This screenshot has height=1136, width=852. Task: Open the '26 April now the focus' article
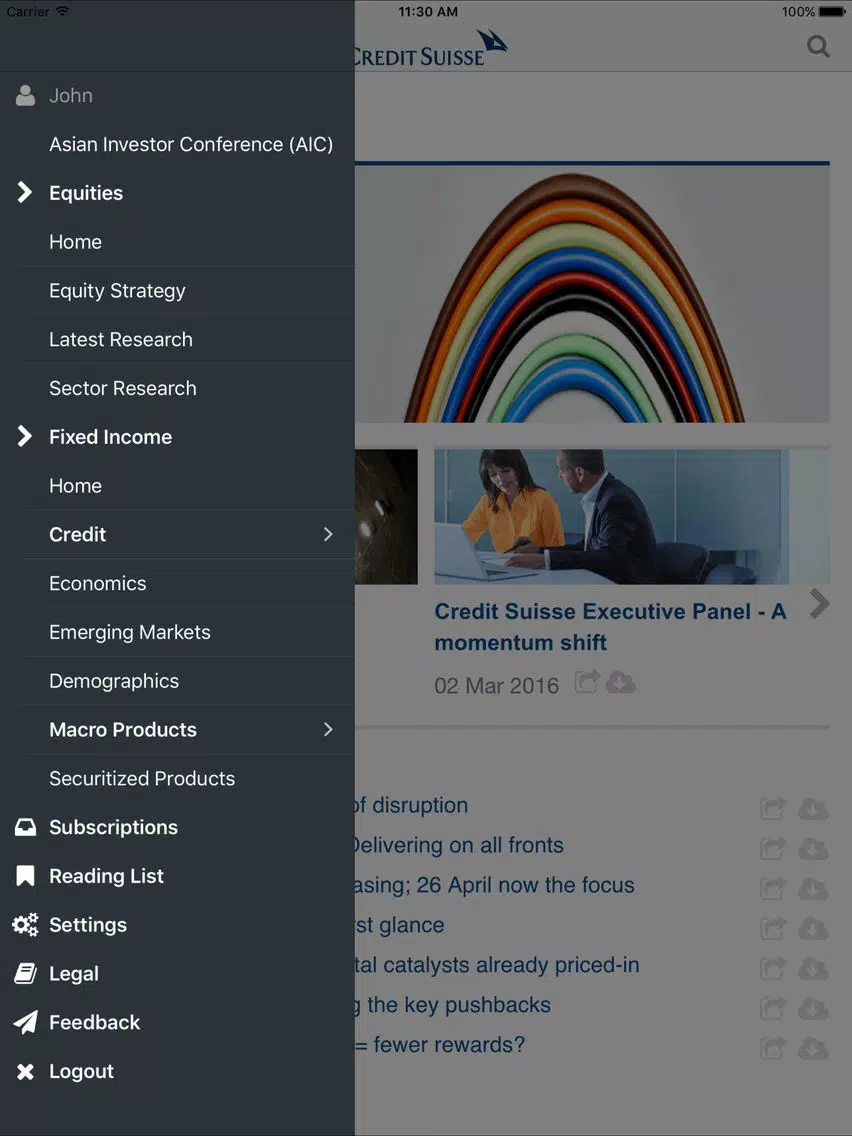495,885
